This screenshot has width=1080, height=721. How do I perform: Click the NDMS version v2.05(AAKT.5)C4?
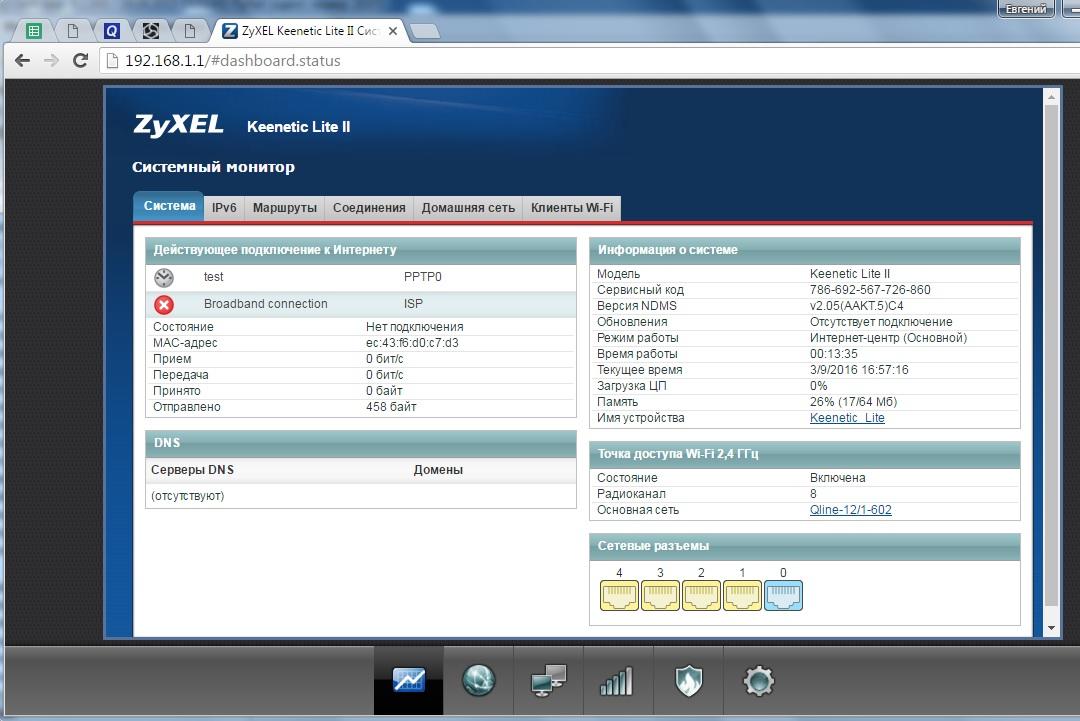[856, 306]
